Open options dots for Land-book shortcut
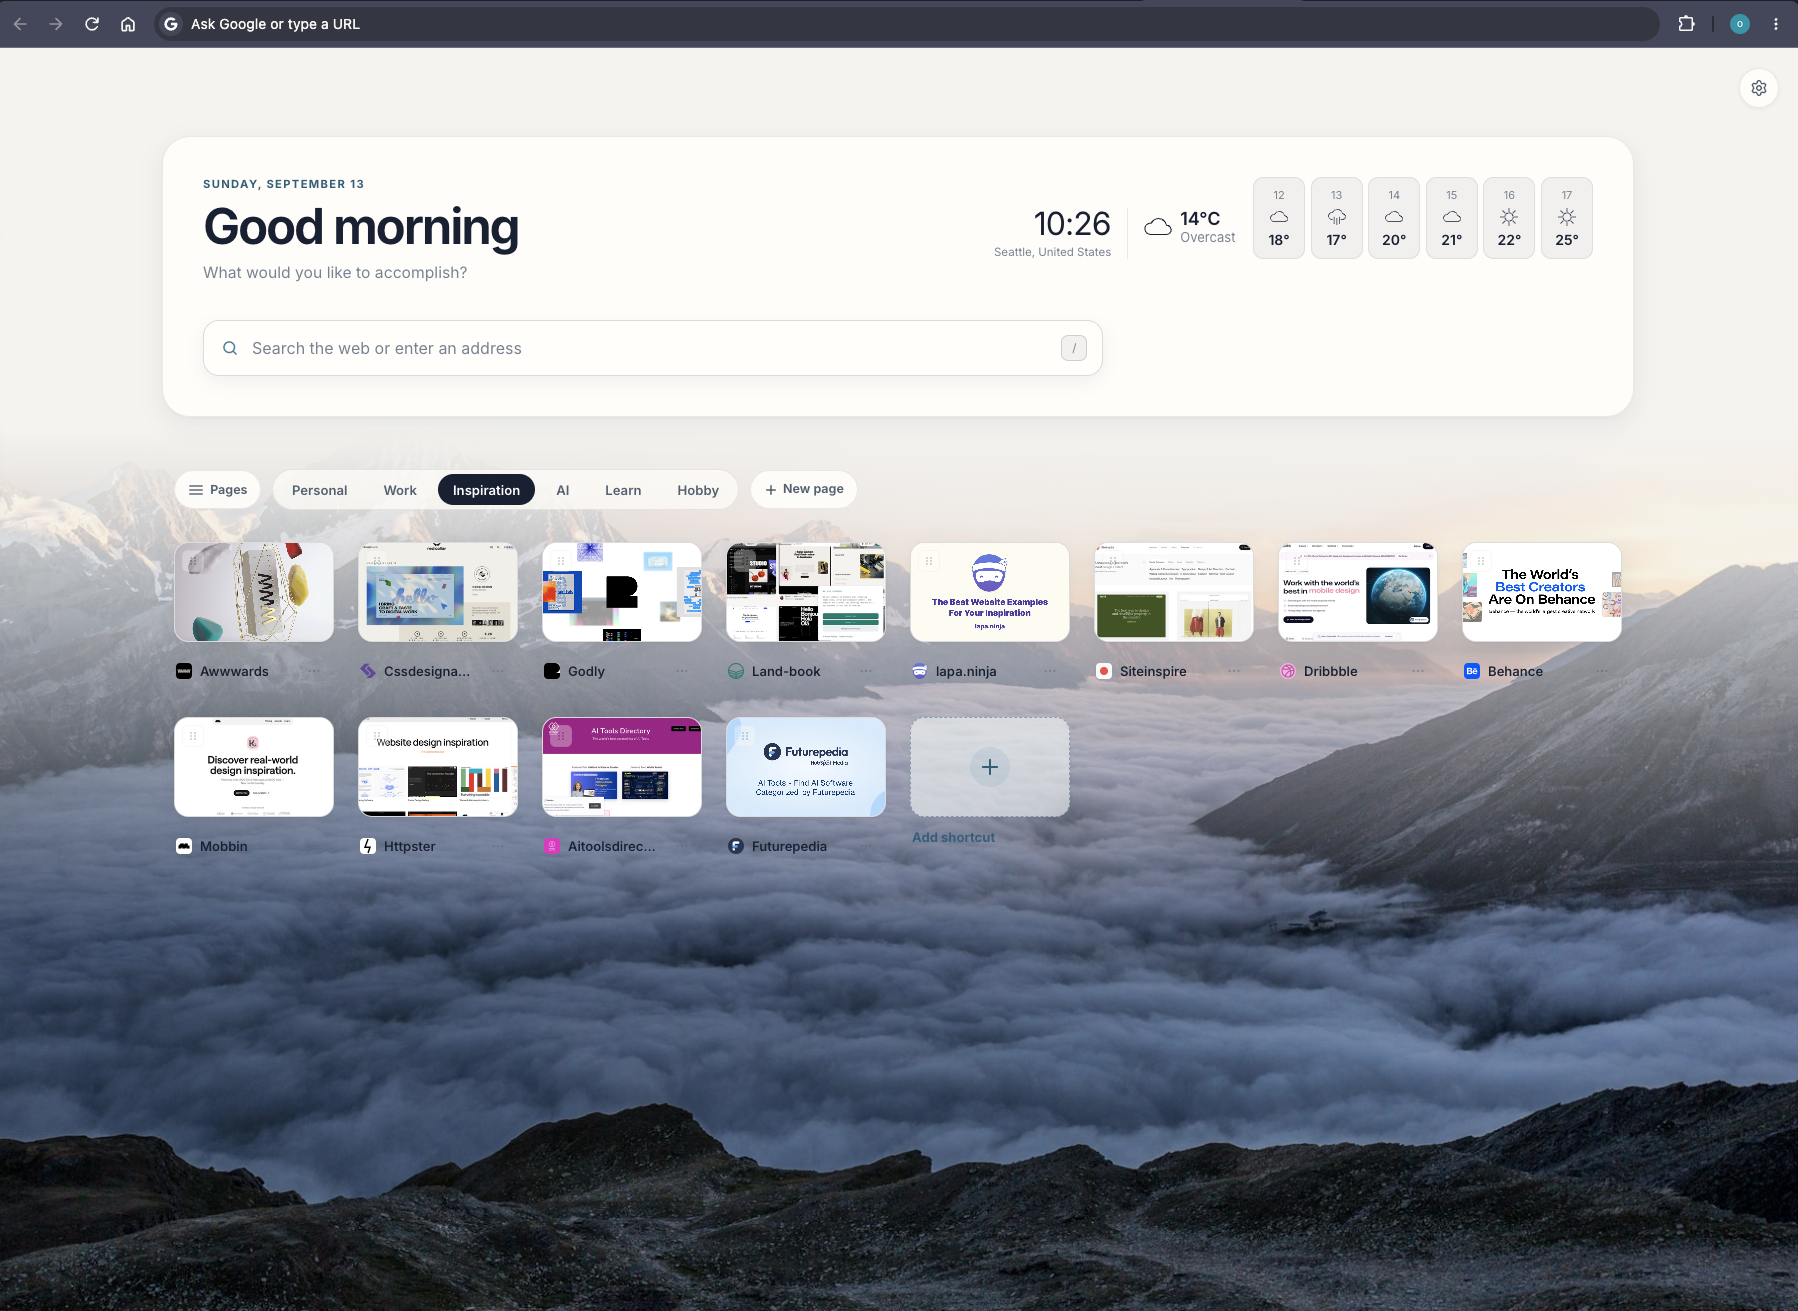Screen dimensions: 1798x1311 coord(866,671)
